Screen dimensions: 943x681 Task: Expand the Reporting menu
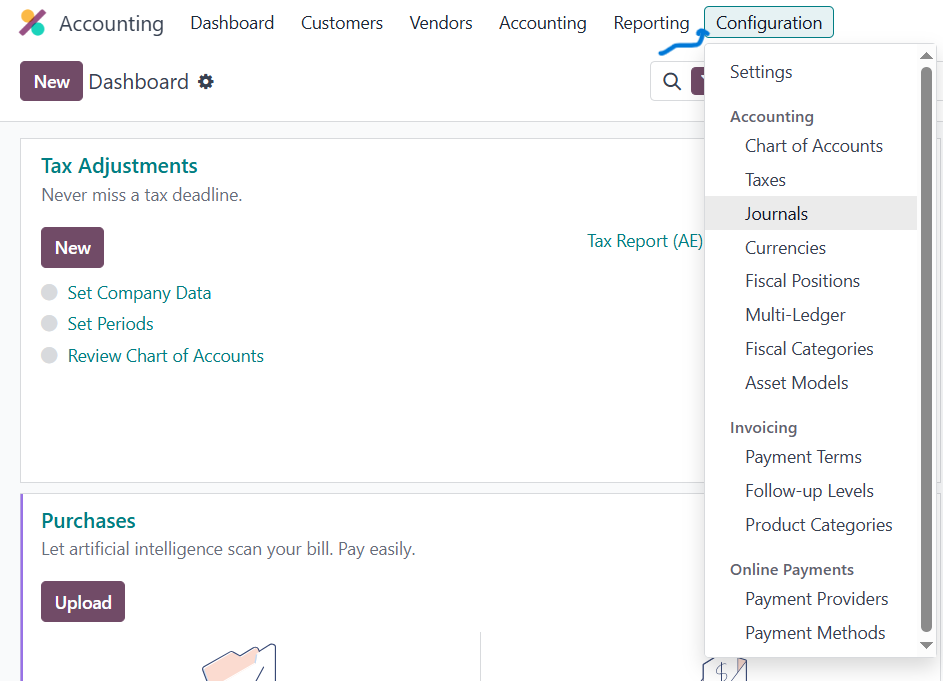click(x=651, y=23)
